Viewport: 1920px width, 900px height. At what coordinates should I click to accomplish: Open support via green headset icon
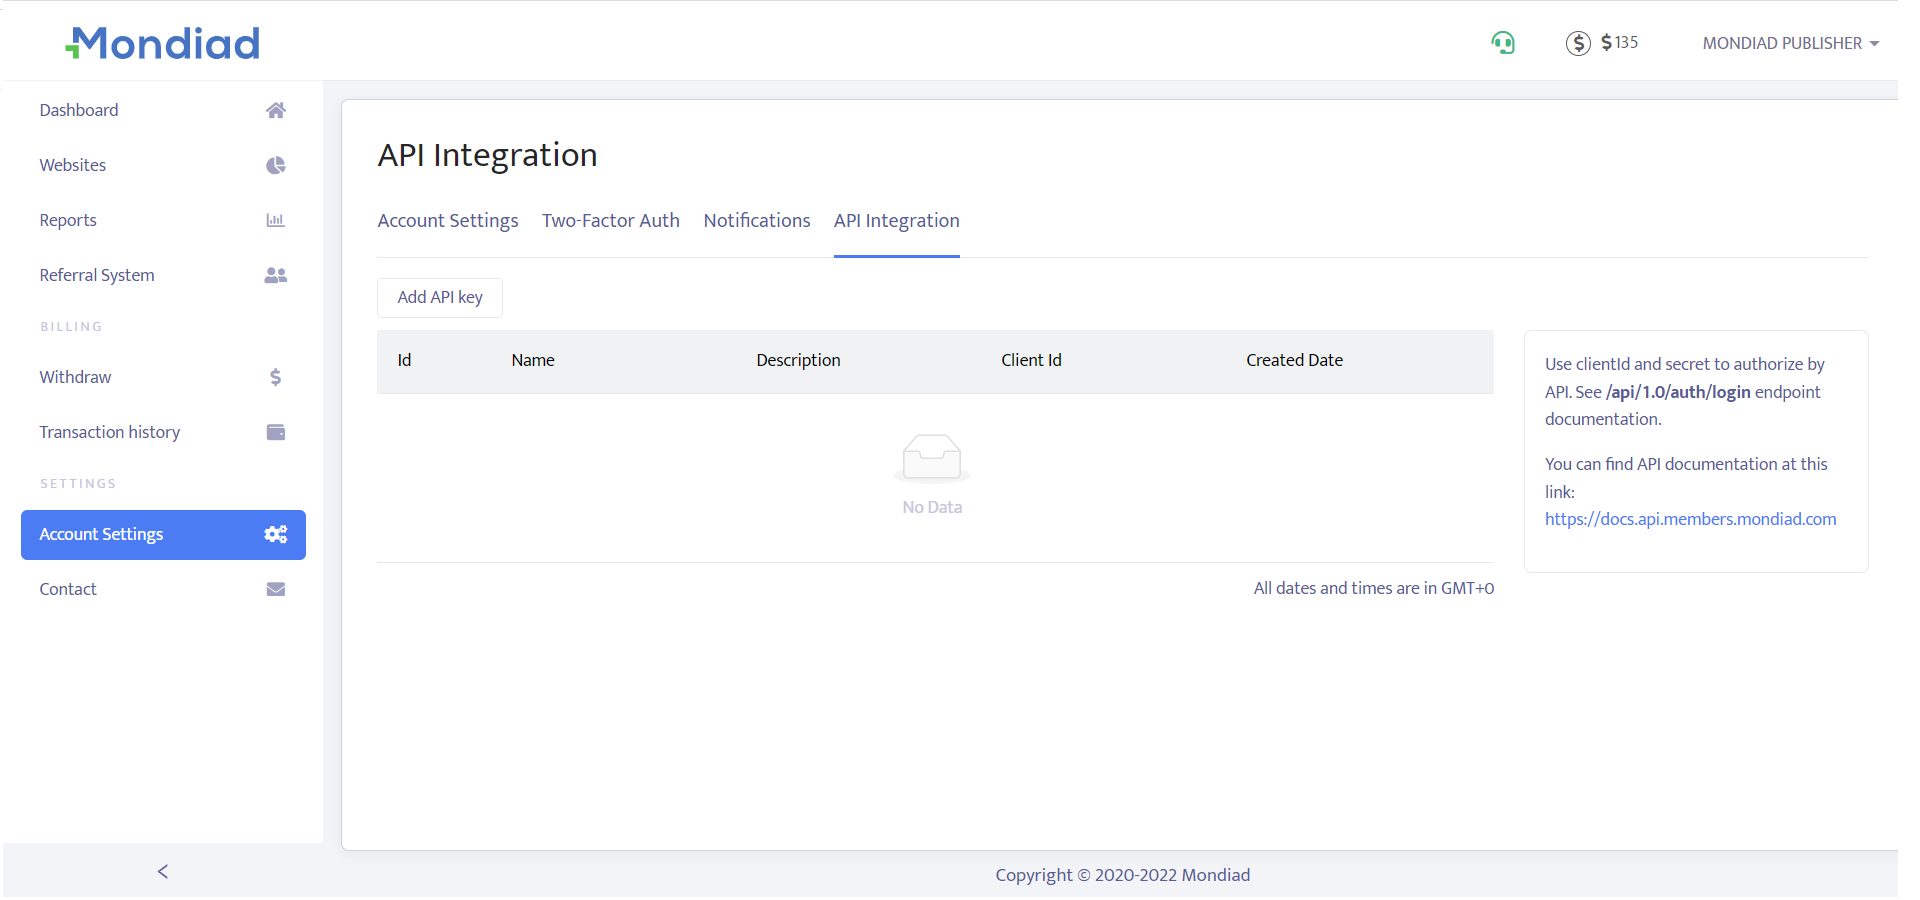click(1502, 43)
